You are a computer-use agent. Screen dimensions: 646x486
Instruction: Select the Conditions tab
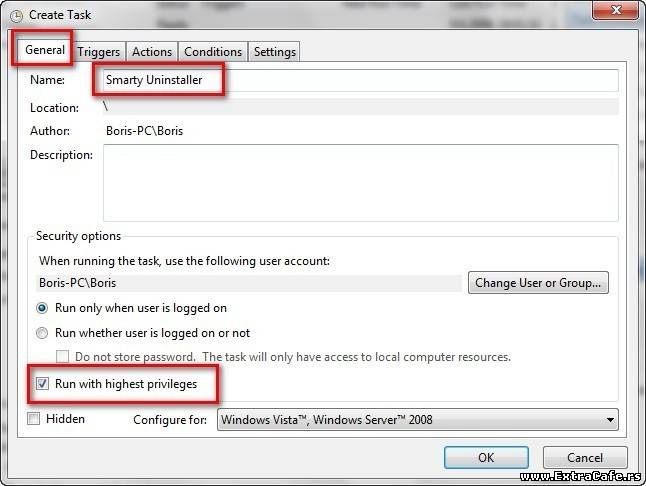[x=213, y=52]
